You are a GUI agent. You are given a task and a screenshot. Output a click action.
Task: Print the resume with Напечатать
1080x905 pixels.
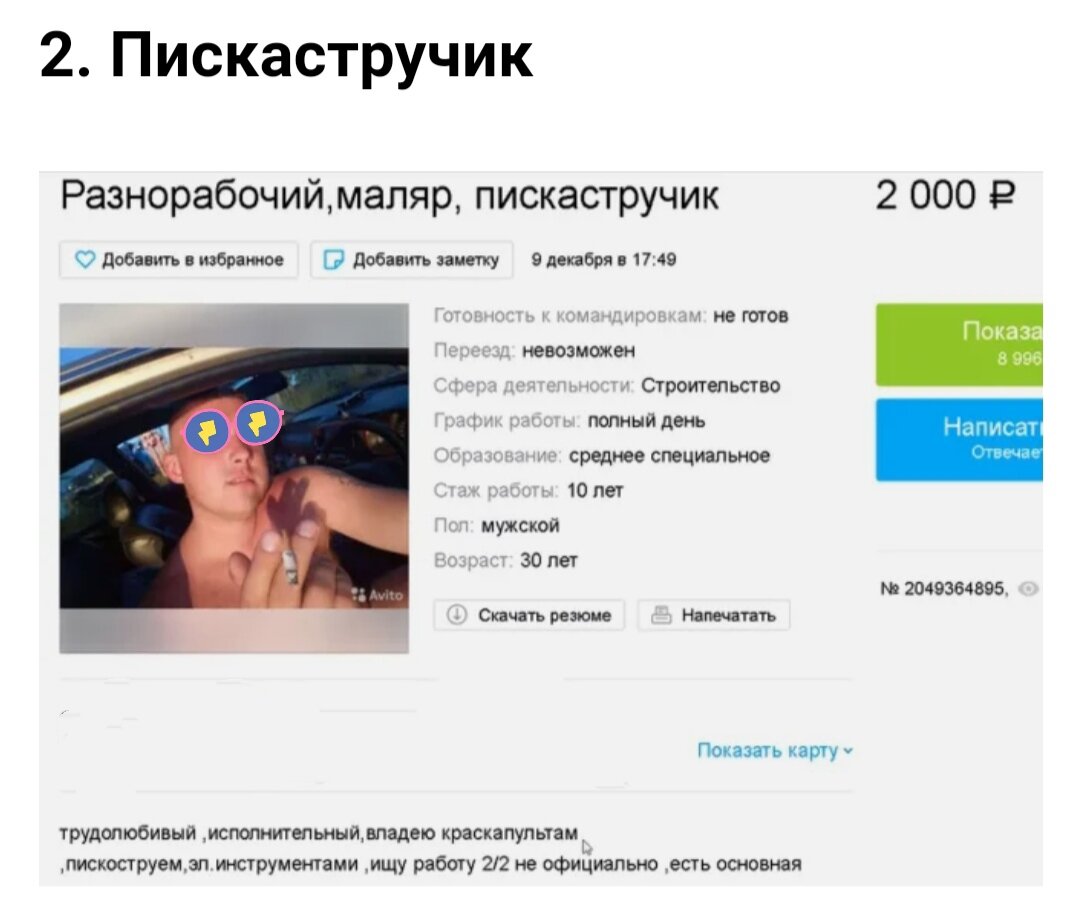[714, 614]
